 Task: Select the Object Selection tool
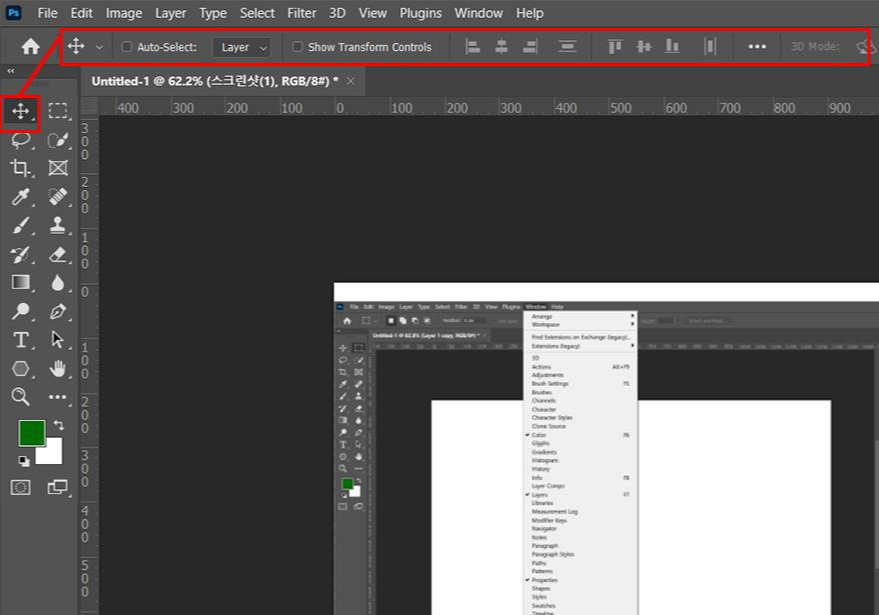point(58,140)
